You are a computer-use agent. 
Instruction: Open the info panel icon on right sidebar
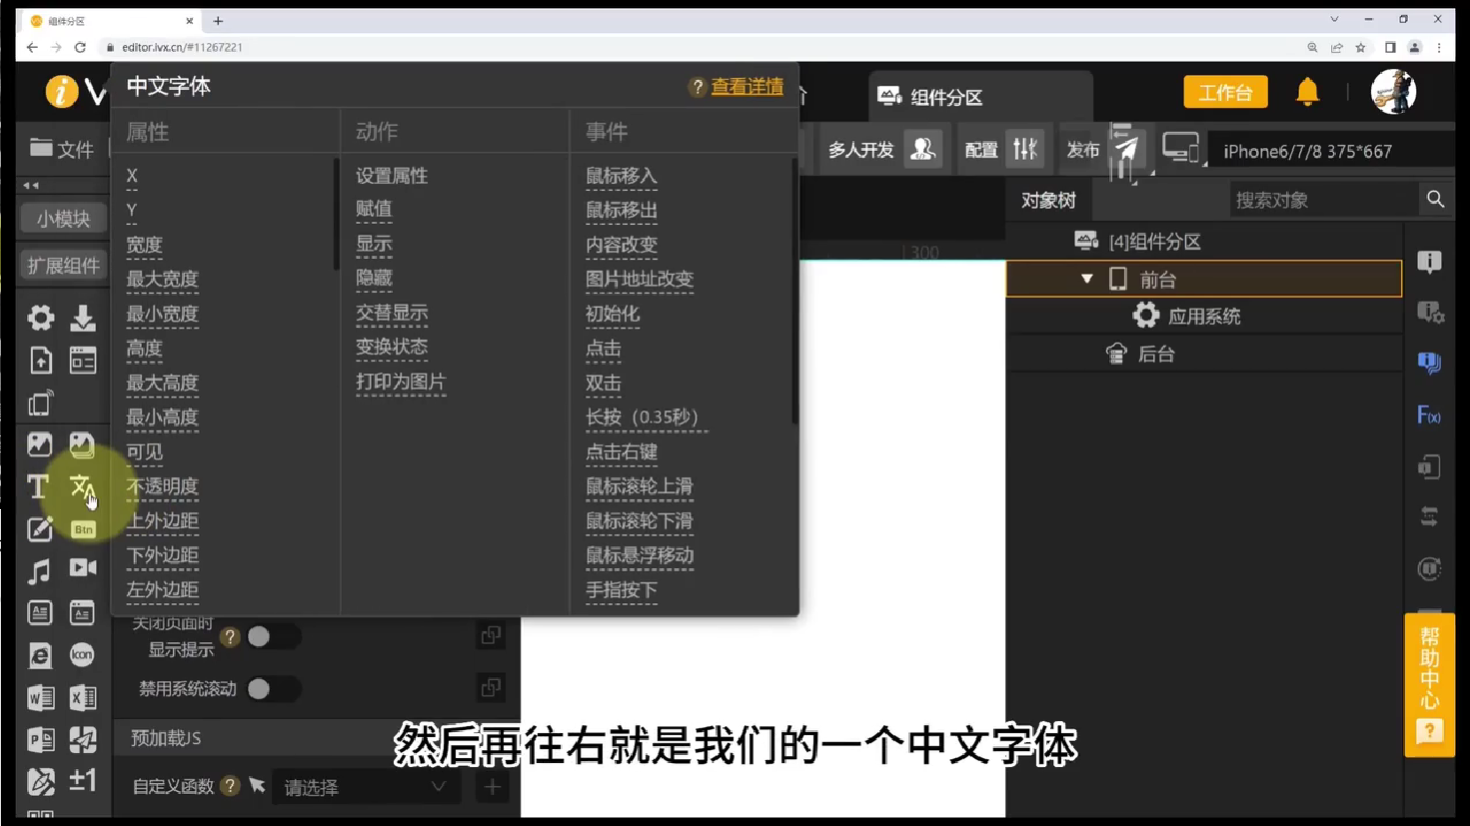tap(1430, 262)
